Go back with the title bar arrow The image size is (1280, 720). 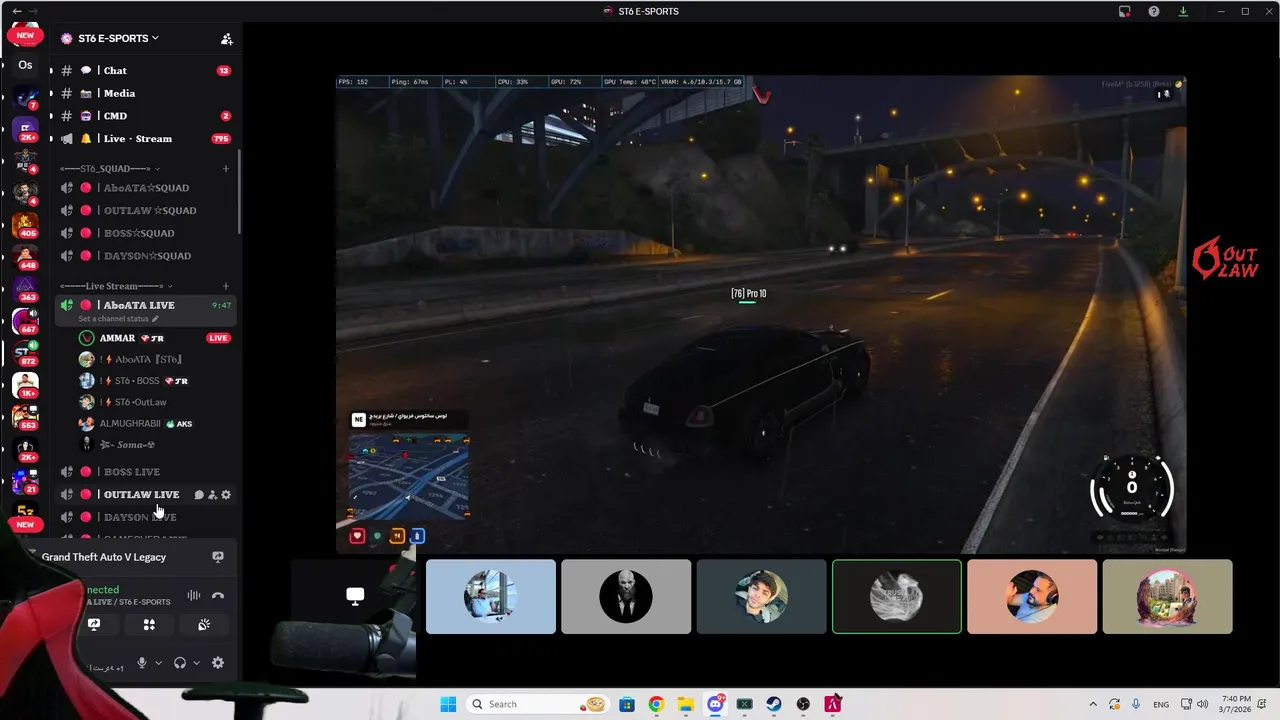[x=16, y=11]
